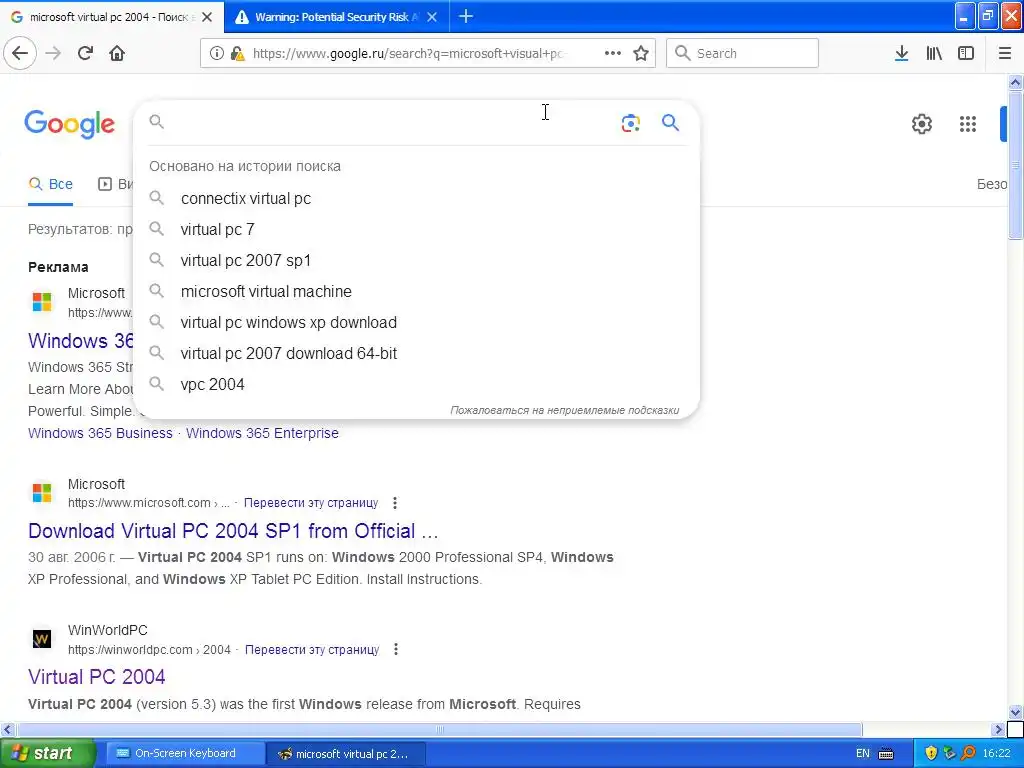Open the Google apps grid
This screenshot has width=1024, height=768.
coord(968,124)
